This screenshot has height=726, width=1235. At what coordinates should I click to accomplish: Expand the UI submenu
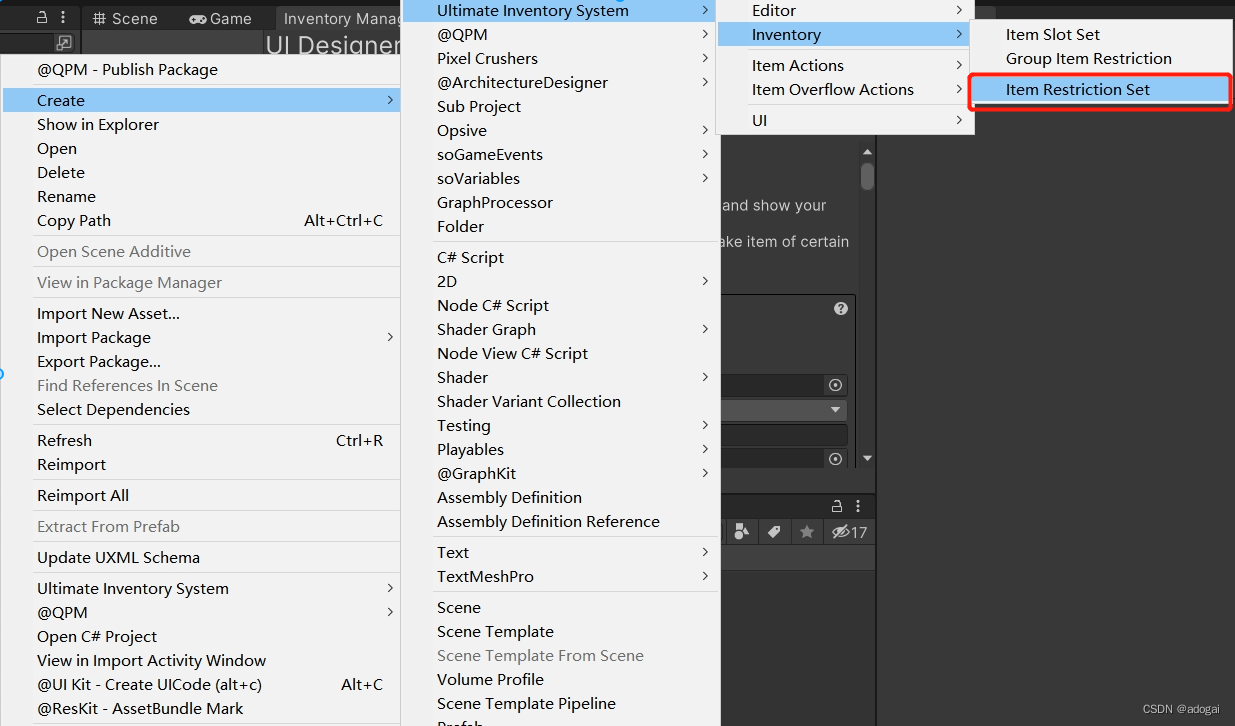click(844, 120)
